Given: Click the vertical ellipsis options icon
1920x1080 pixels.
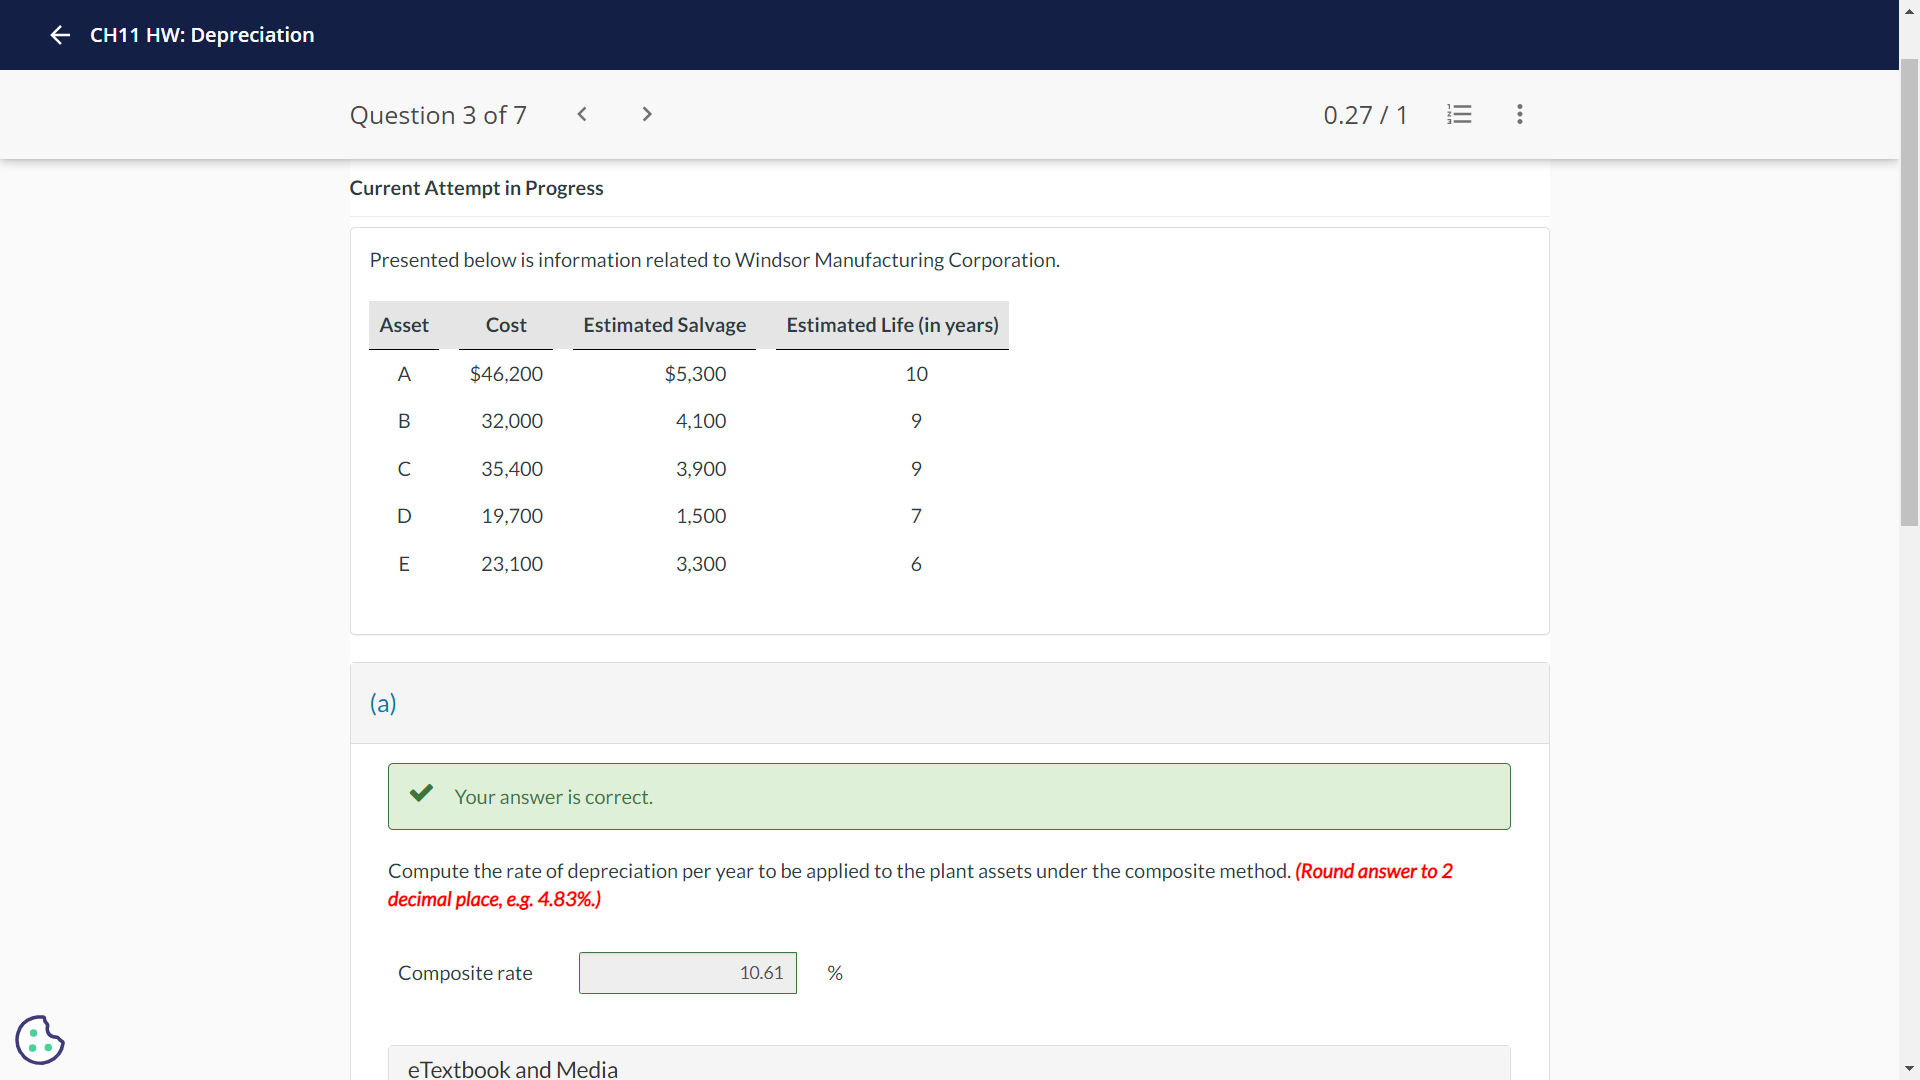Looking at the screenshot, I should tap(1520, 115).
